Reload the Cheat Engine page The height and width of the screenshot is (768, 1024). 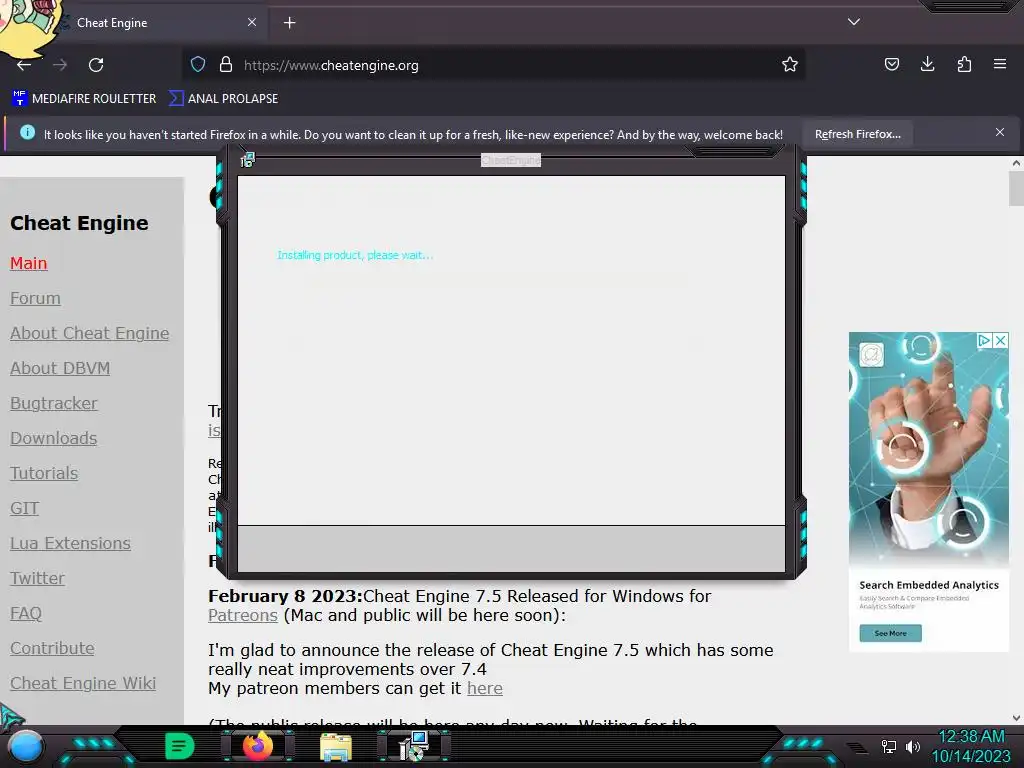[x=96, y=65]
